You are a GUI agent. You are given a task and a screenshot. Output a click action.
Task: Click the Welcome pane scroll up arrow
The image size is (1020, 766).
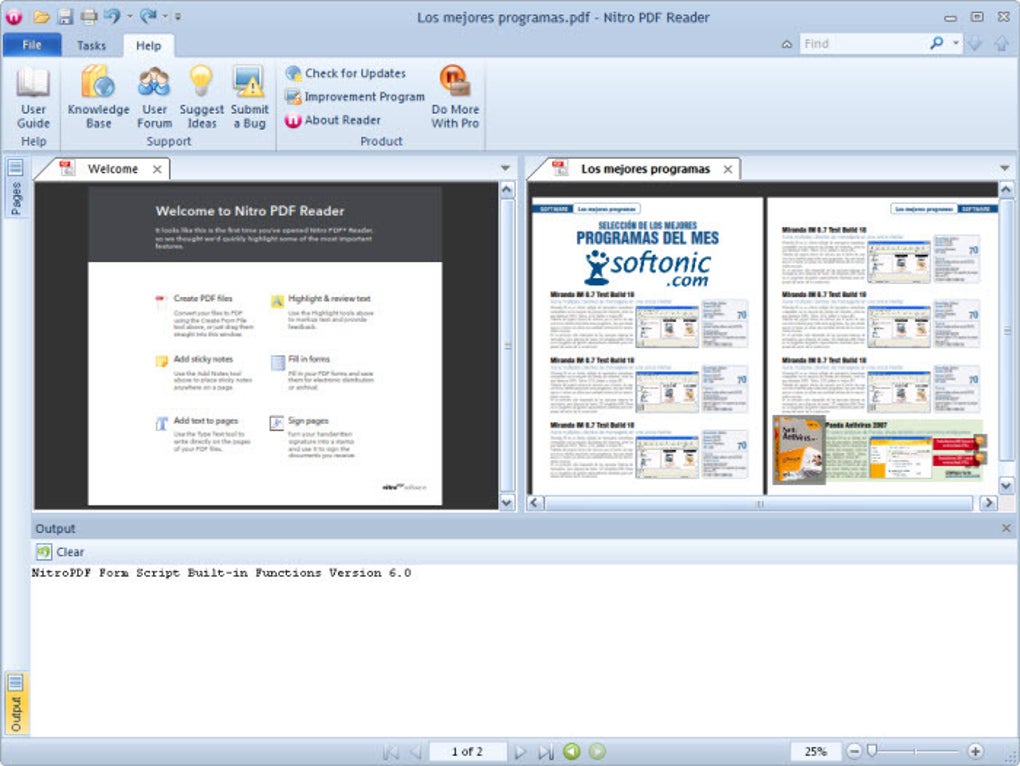click(x=507, y=190)
